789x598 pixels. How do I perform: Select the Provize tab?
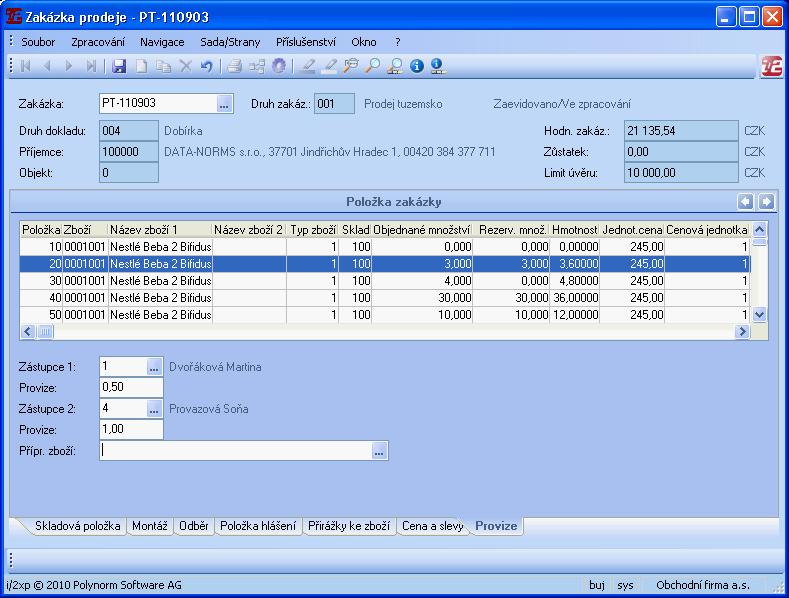pos(496,526)
